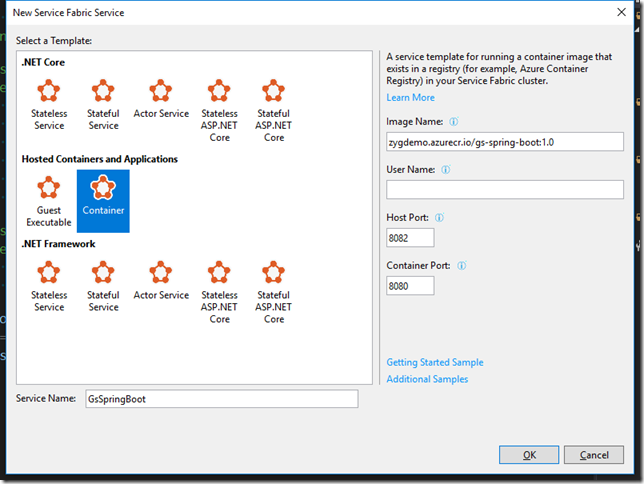The height and width of the screenshot is (484, 644).
Task: Click the 'Select a Template:' label
Action: coord(54,41)
